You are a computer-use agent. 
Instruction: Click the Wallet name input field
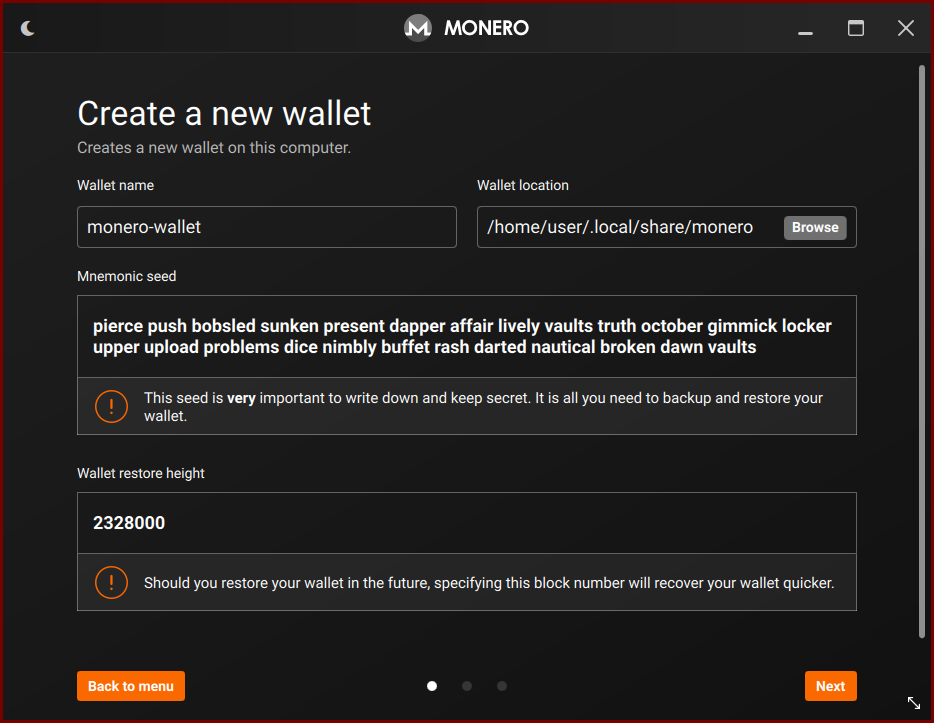pyautogui.click(x=267, y=227)
